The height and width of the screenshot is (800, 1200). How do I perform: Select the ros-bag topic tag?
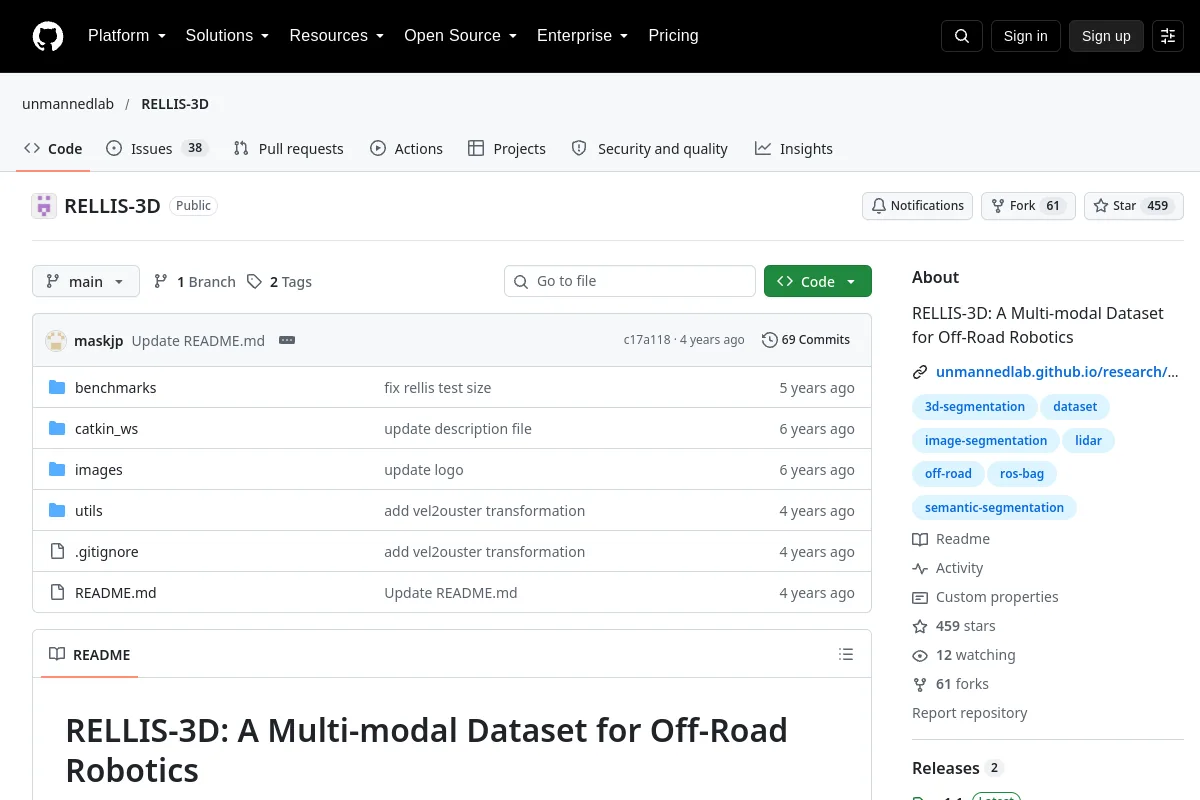coord(1022,474)
